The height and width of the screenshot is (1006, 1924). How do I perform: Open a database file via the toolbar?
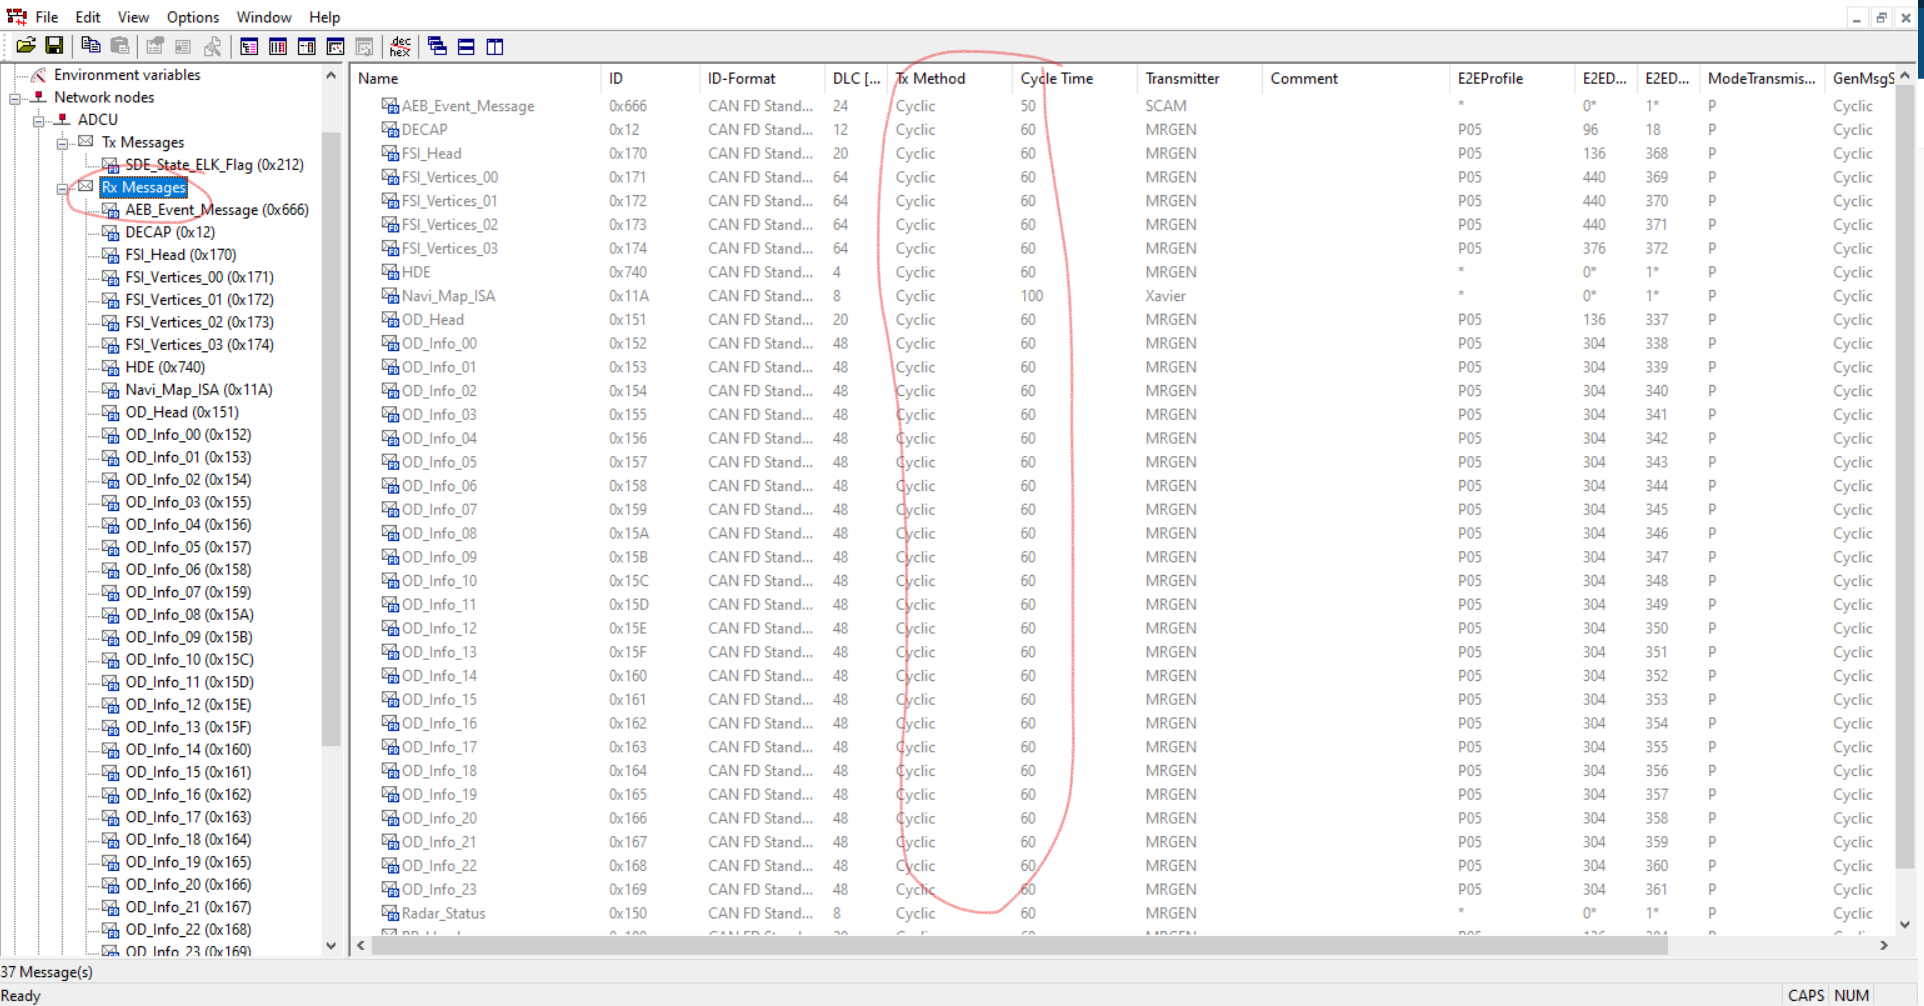coord(26,45)
